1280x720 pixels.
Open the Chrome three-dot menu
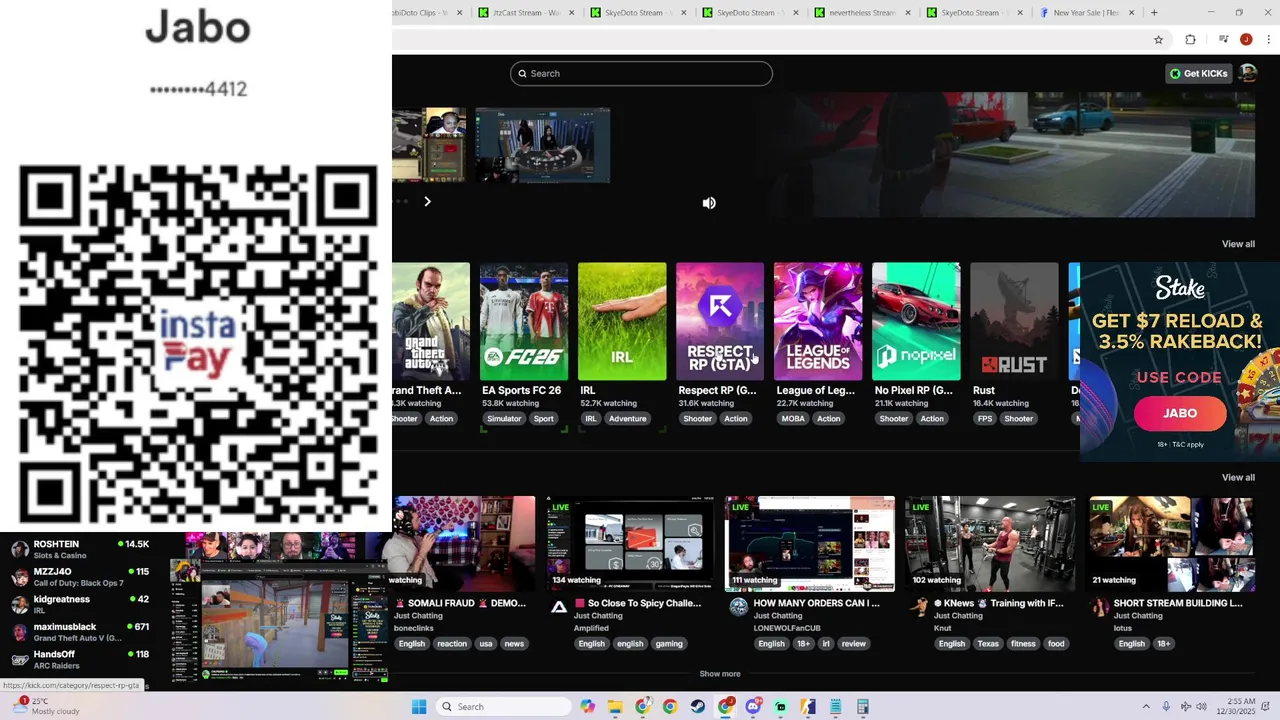1267,40
